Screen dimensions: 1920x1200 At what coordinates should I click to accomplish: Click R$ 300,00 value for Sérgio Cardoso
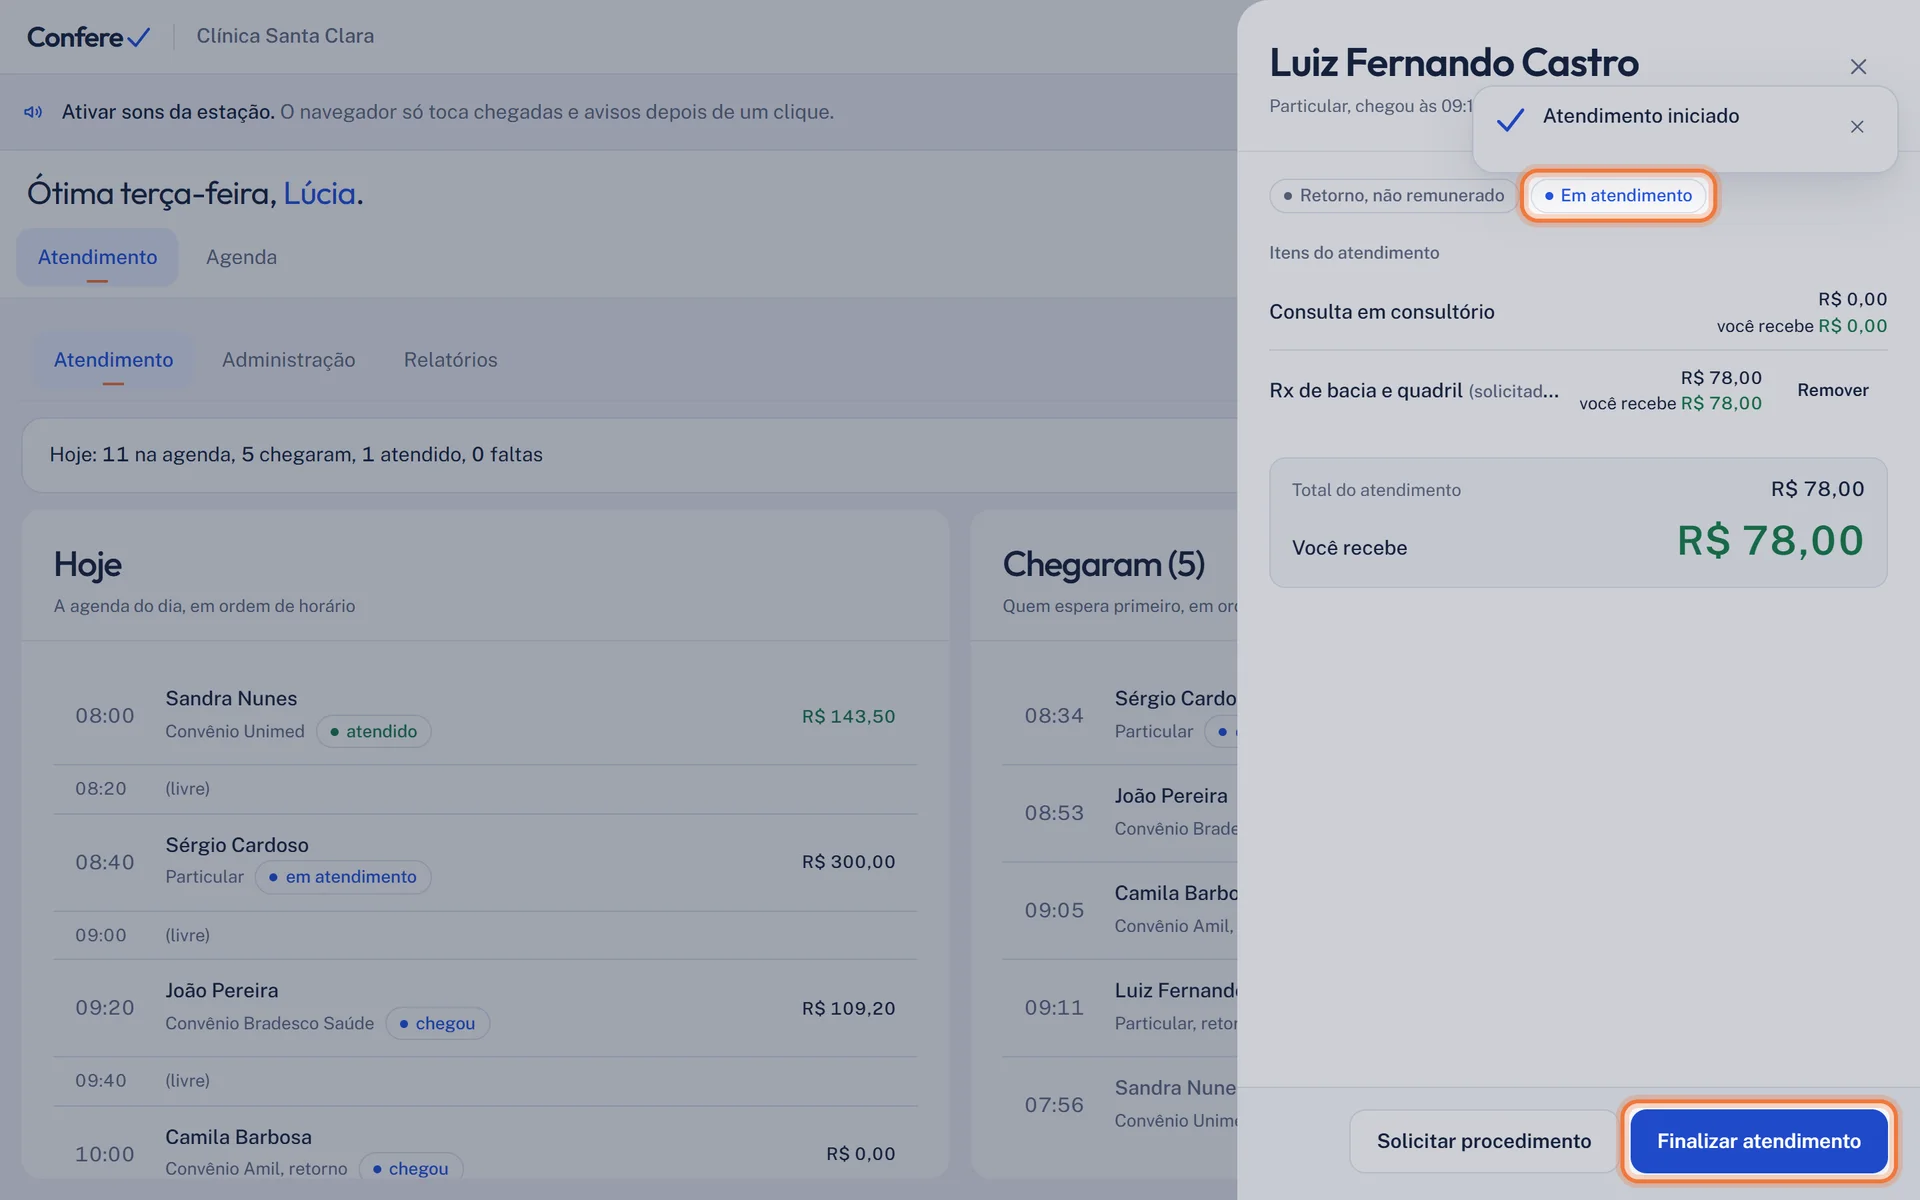[x=848, y=862]
